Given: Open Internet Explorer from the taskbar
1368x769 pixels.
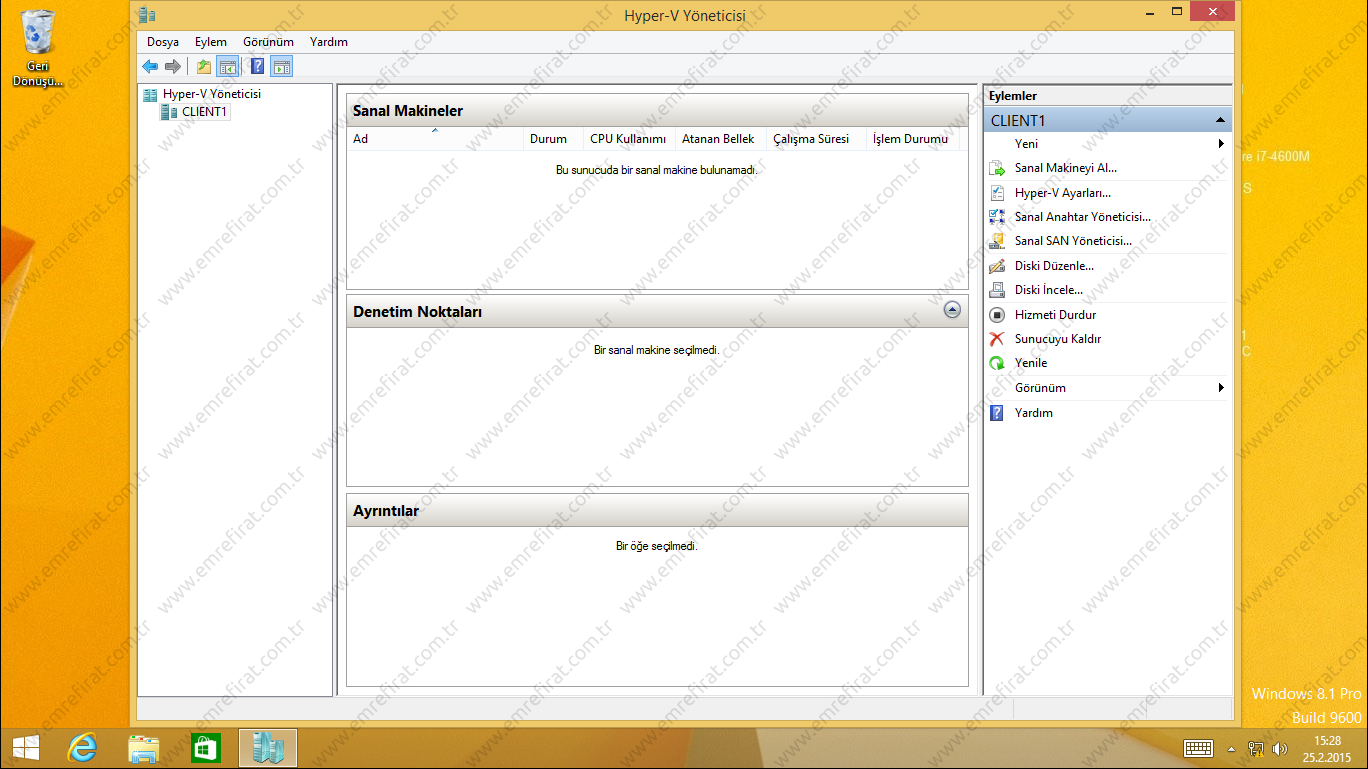Looking at the screenshot, I should [x=82, y=748].
